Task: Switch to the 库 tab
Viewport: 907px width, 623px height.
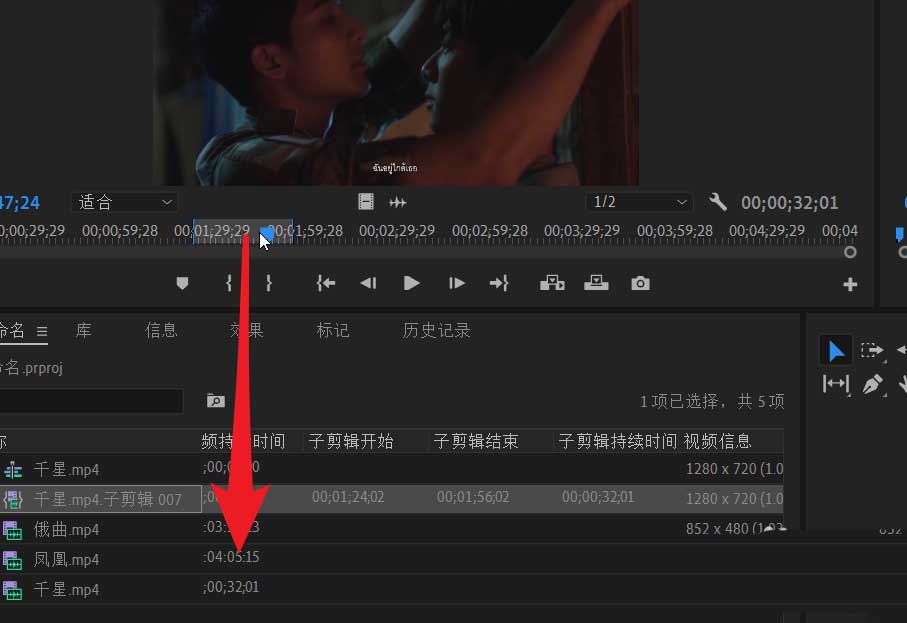Action: click(83, 330)
